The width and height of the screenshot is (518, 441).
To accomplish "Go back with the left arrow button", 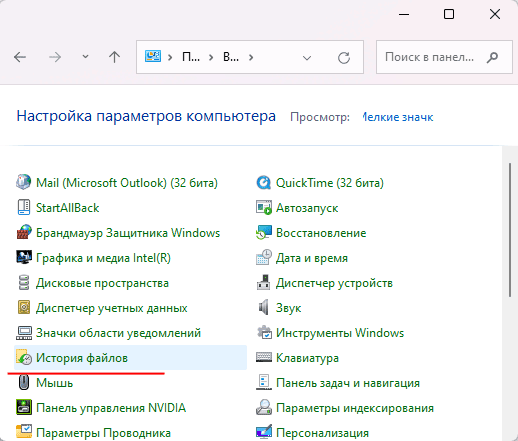I will pyautogui.click(x=20, y=57).
